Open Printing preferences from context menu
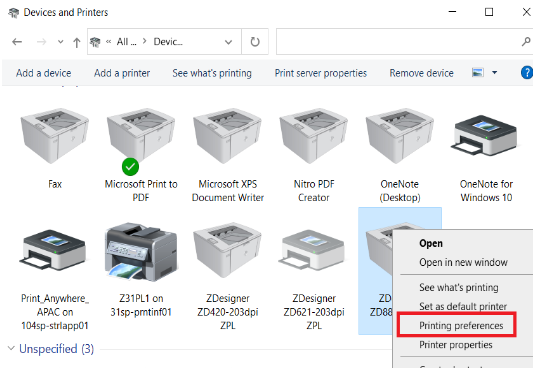 click(461, 325)
